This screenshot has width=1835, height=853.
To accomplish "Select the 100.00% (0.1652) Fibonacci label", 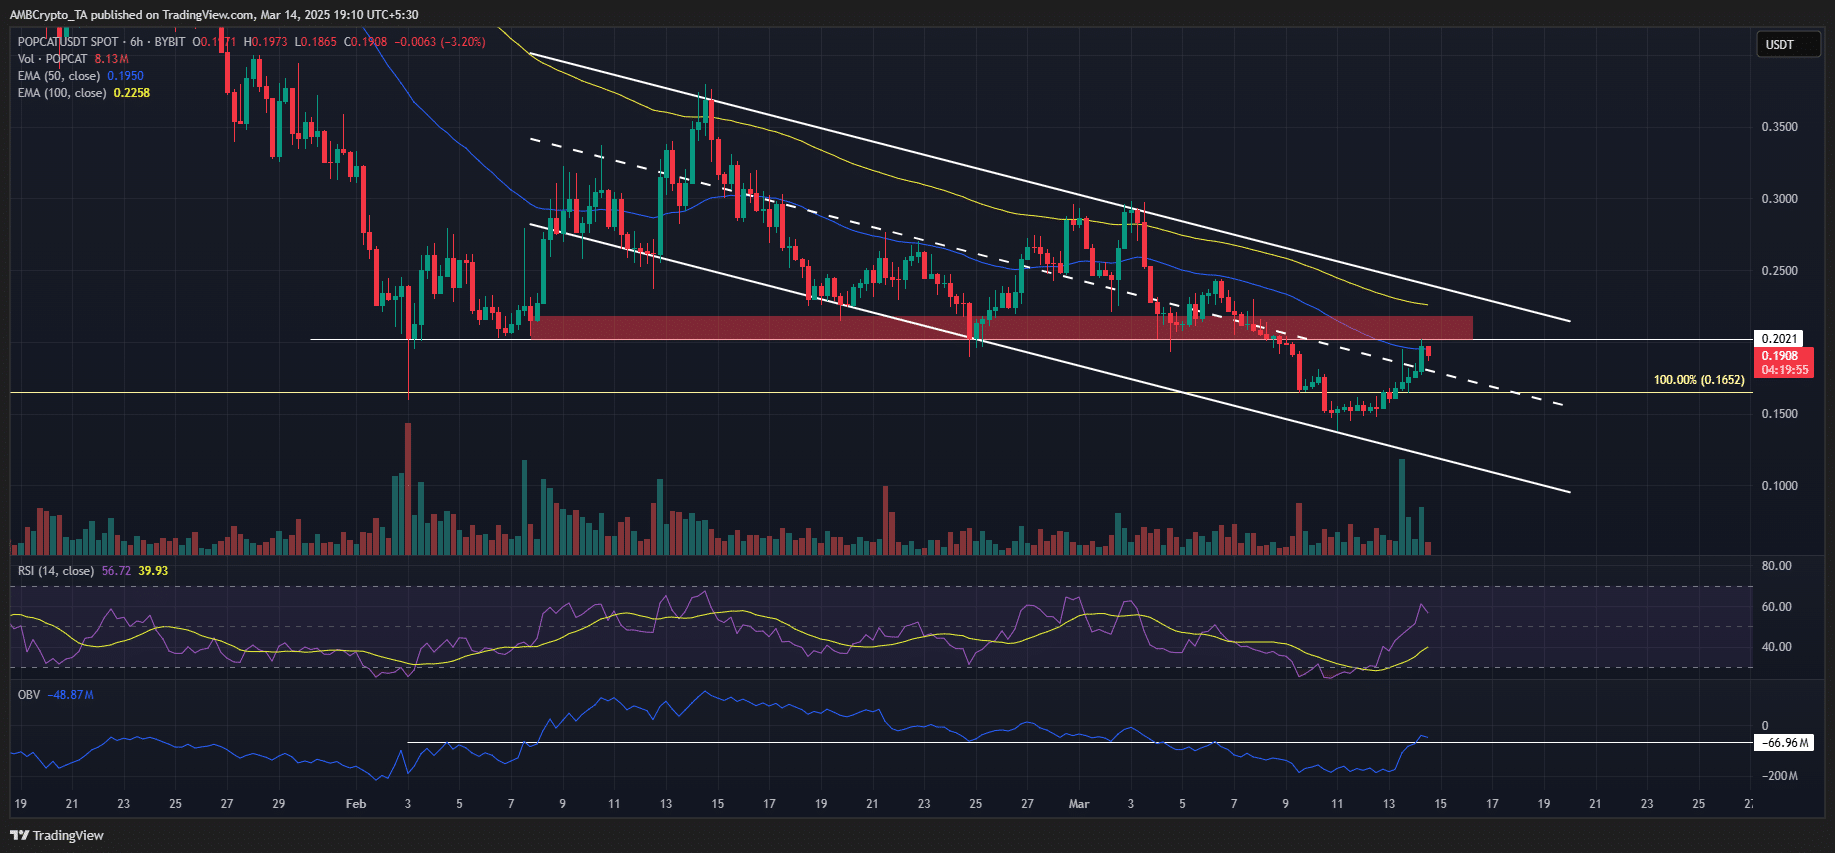I will click(1698, 380).
